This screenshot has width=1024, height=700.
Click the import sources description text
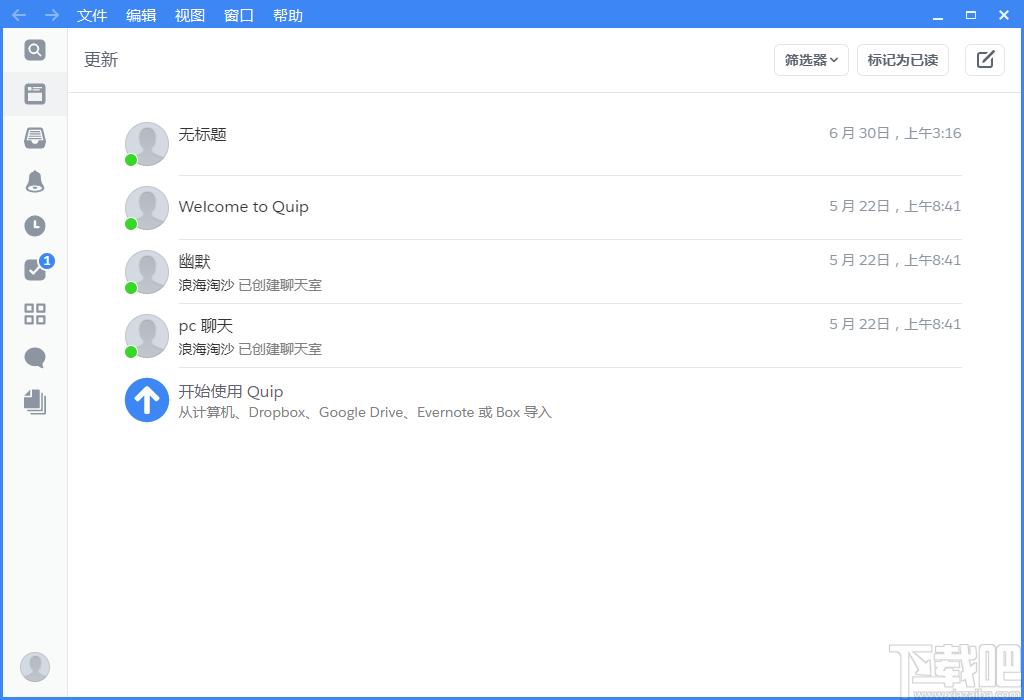point(365,413)
